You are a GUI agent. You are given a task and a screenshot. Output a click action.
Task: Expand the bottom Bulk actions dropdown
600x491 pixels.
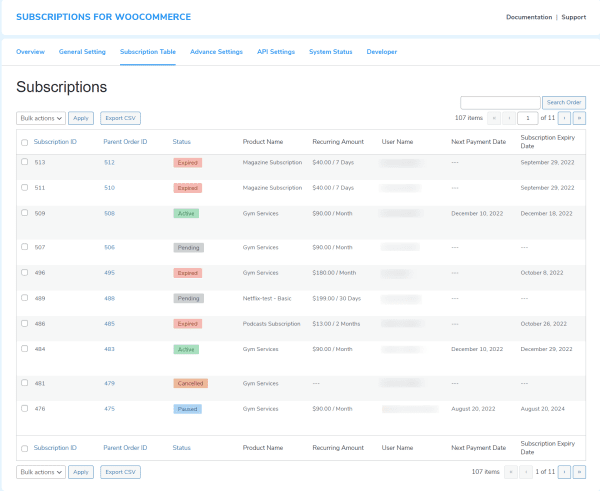41,471
